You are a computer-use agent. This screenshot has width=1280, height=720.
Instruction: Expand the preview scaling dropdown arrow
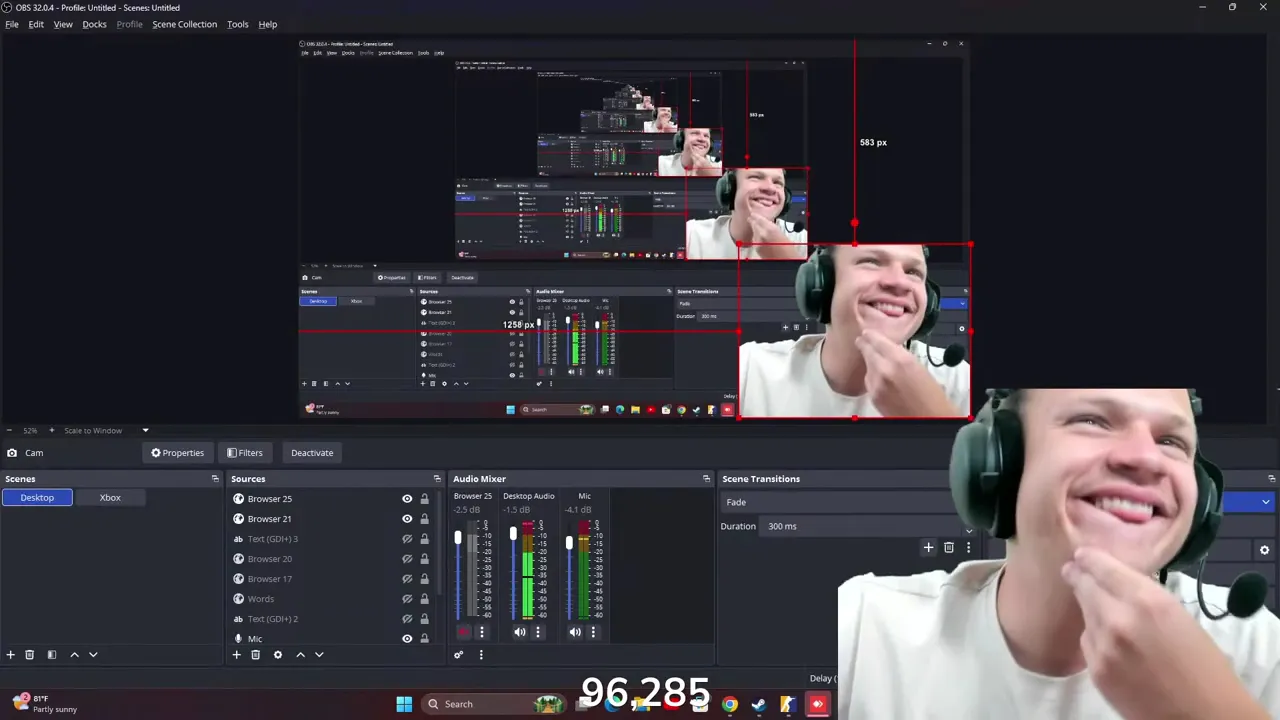[x=145, y=431]
